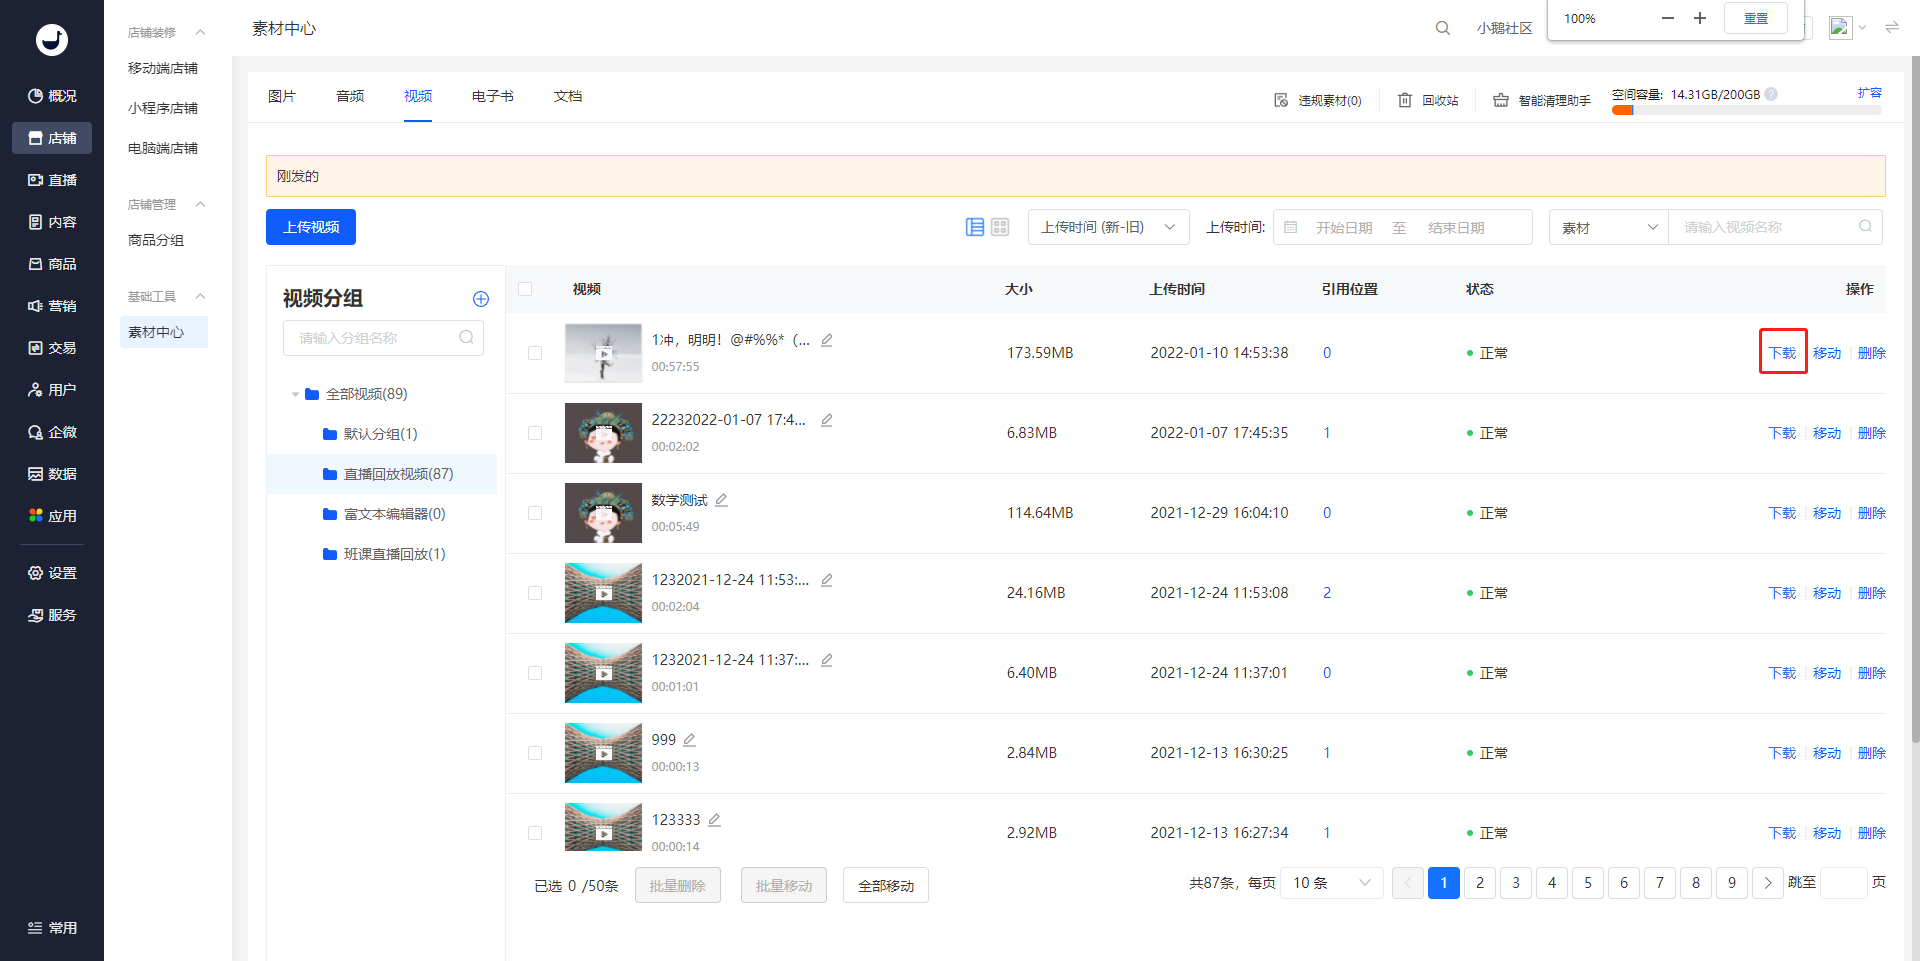Open the 上传时间 (新-旧) sort dropdown

click(1108, 227)
